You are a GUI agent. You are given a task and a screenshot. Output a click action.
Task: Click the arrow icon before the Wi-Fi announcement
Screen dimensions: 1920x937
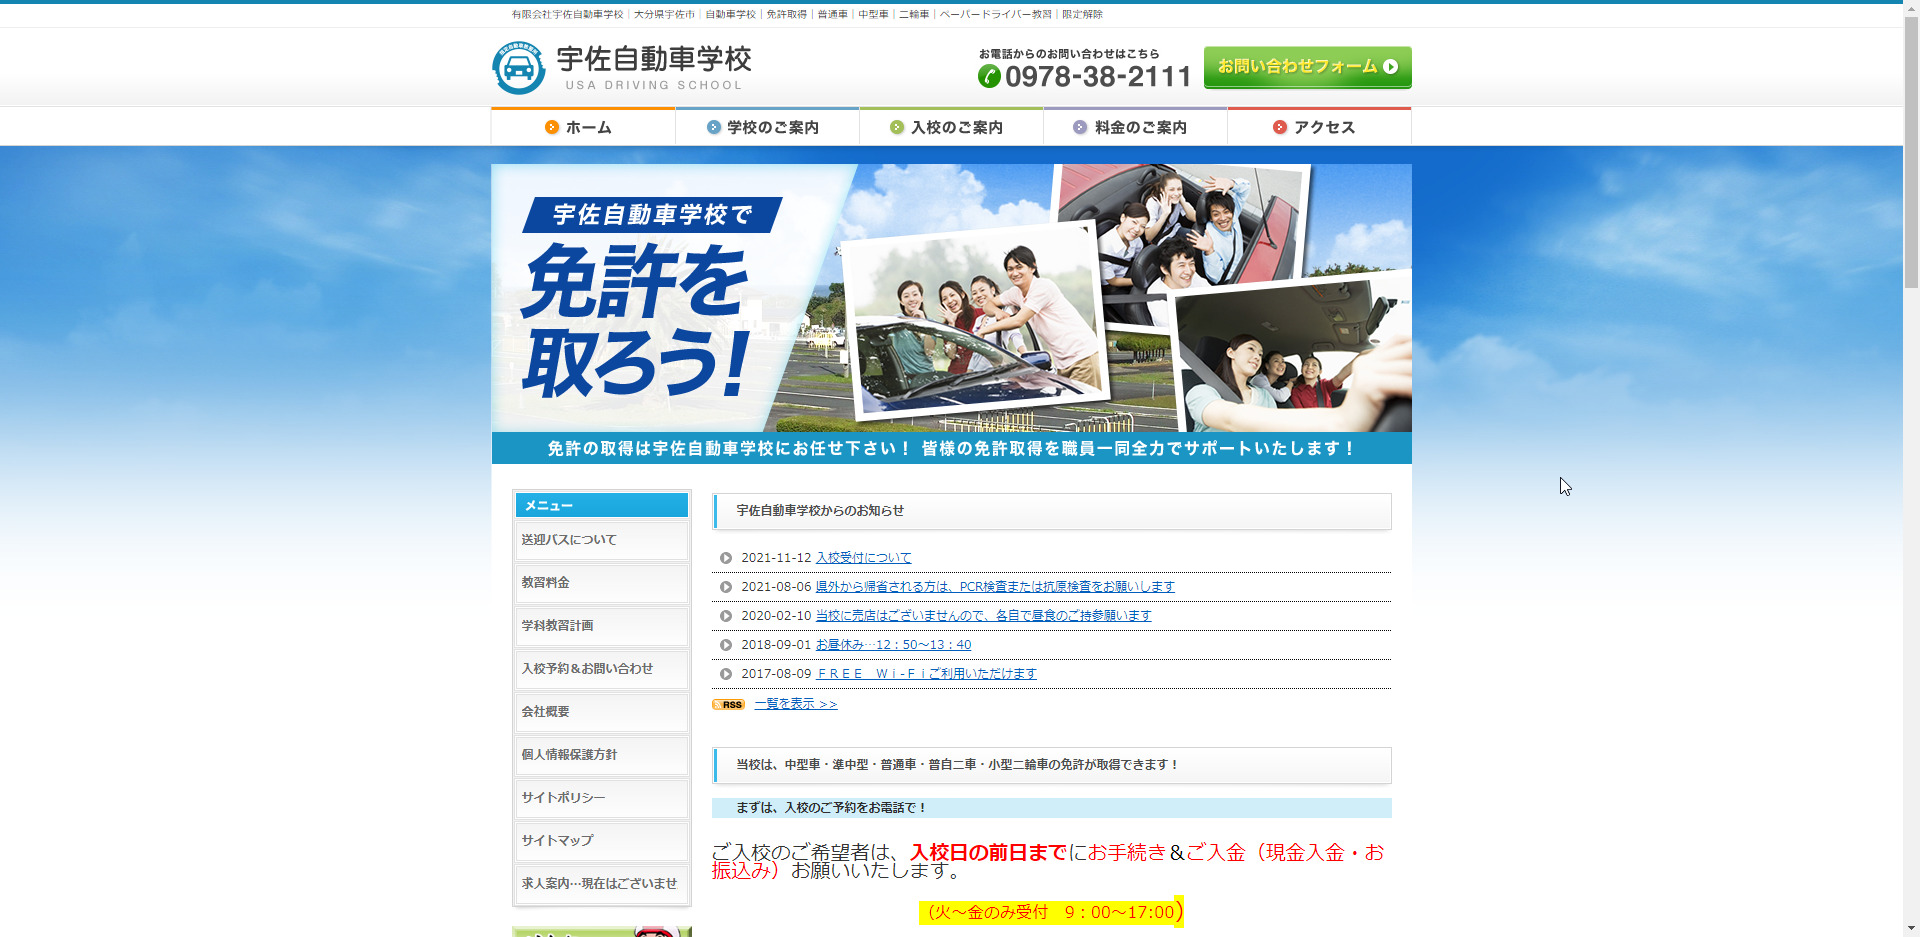(726, 674)
